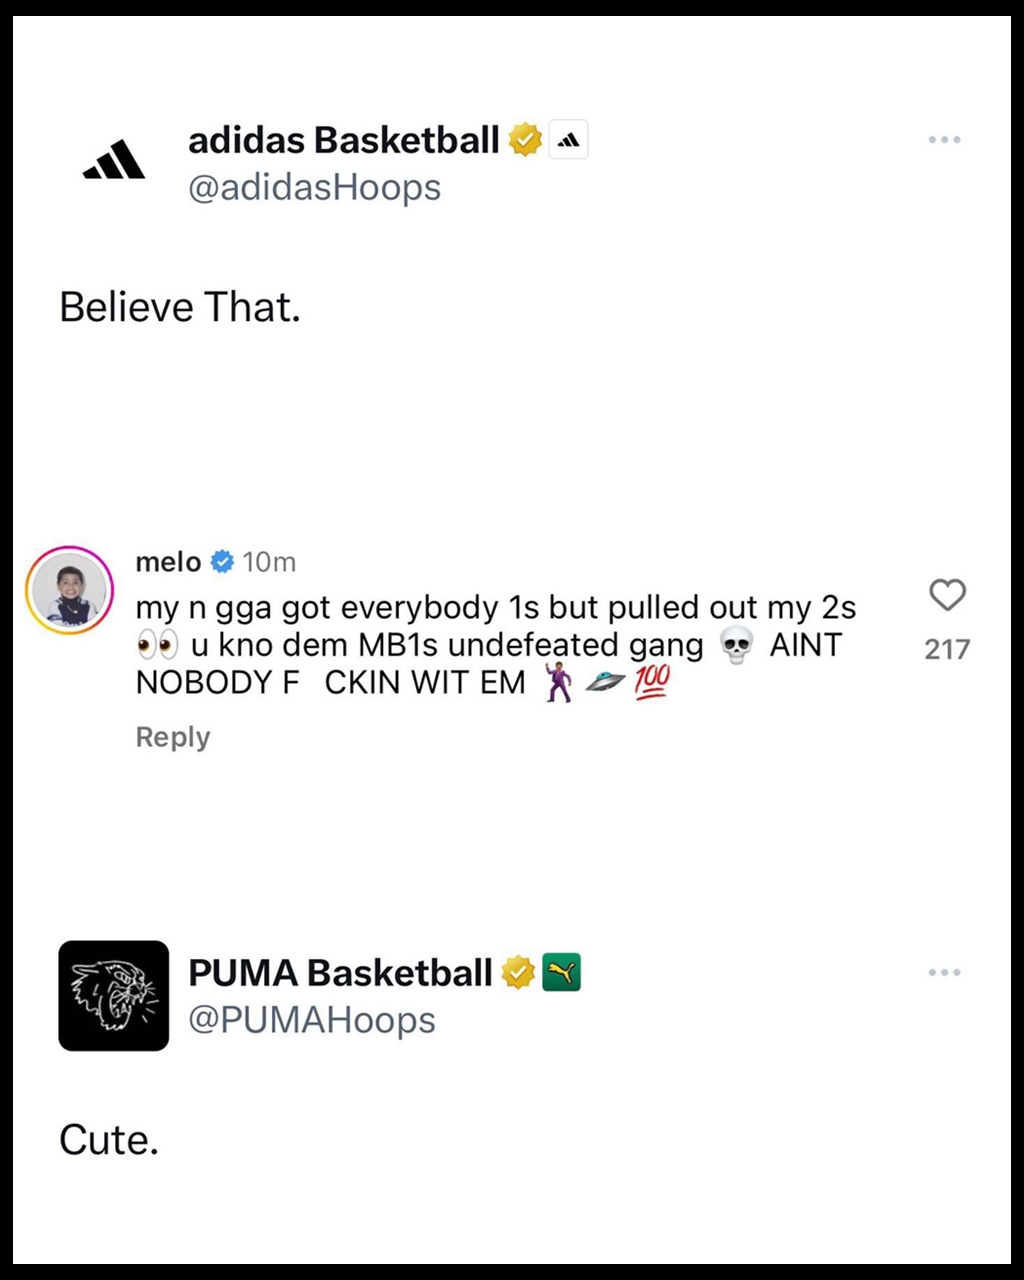Open the PUMA Basketball profile avatar
The width and height of the screenshot is (1024, 1280).
[x=113, y=995]
